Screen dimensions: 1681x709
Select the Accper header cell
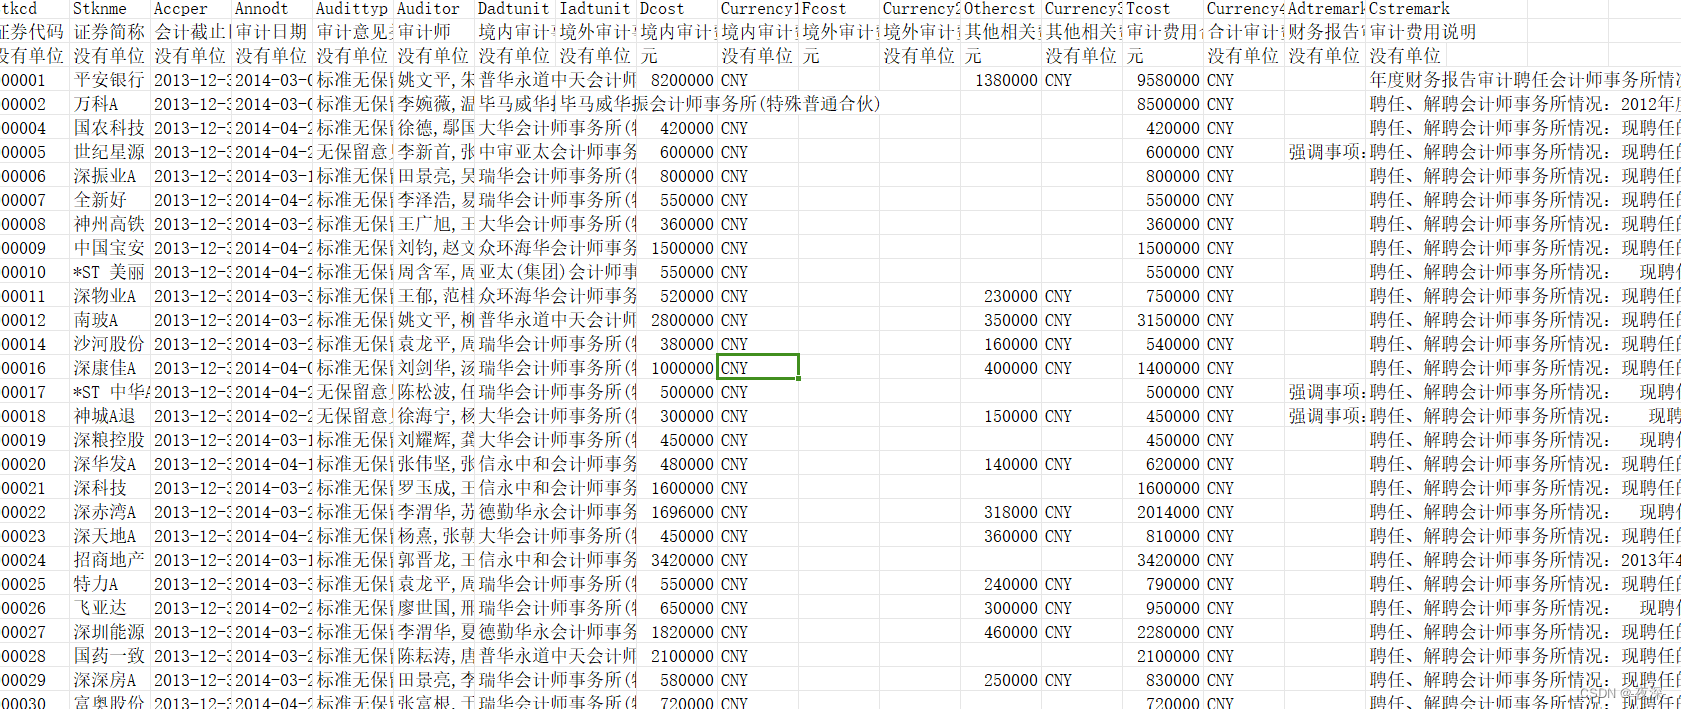point(191,8)
